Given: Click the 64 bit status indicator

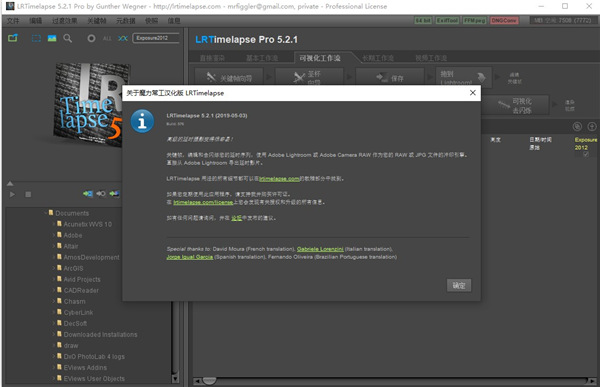Looking at the screenshot, I should [x=423, y=21].
